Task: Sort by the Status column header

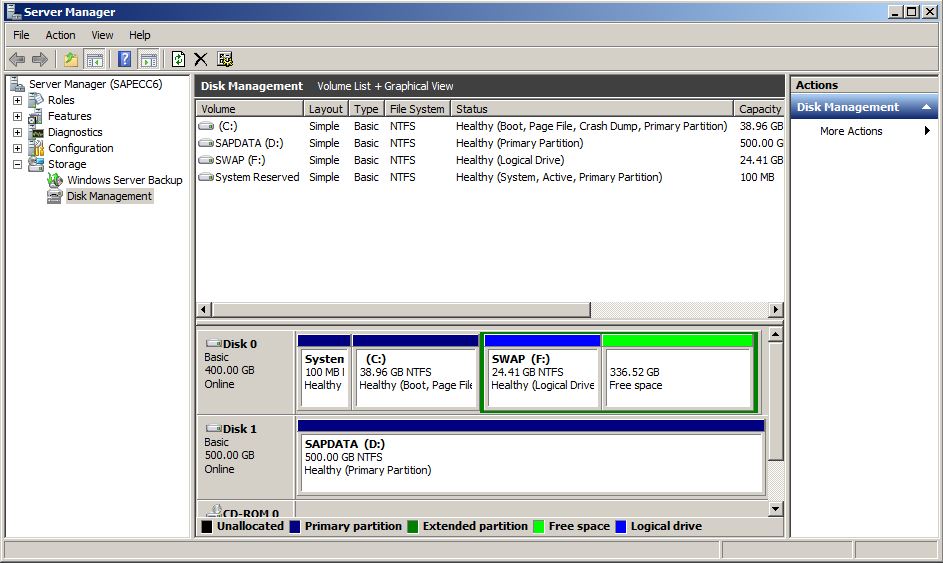Action: coord(592,109)
